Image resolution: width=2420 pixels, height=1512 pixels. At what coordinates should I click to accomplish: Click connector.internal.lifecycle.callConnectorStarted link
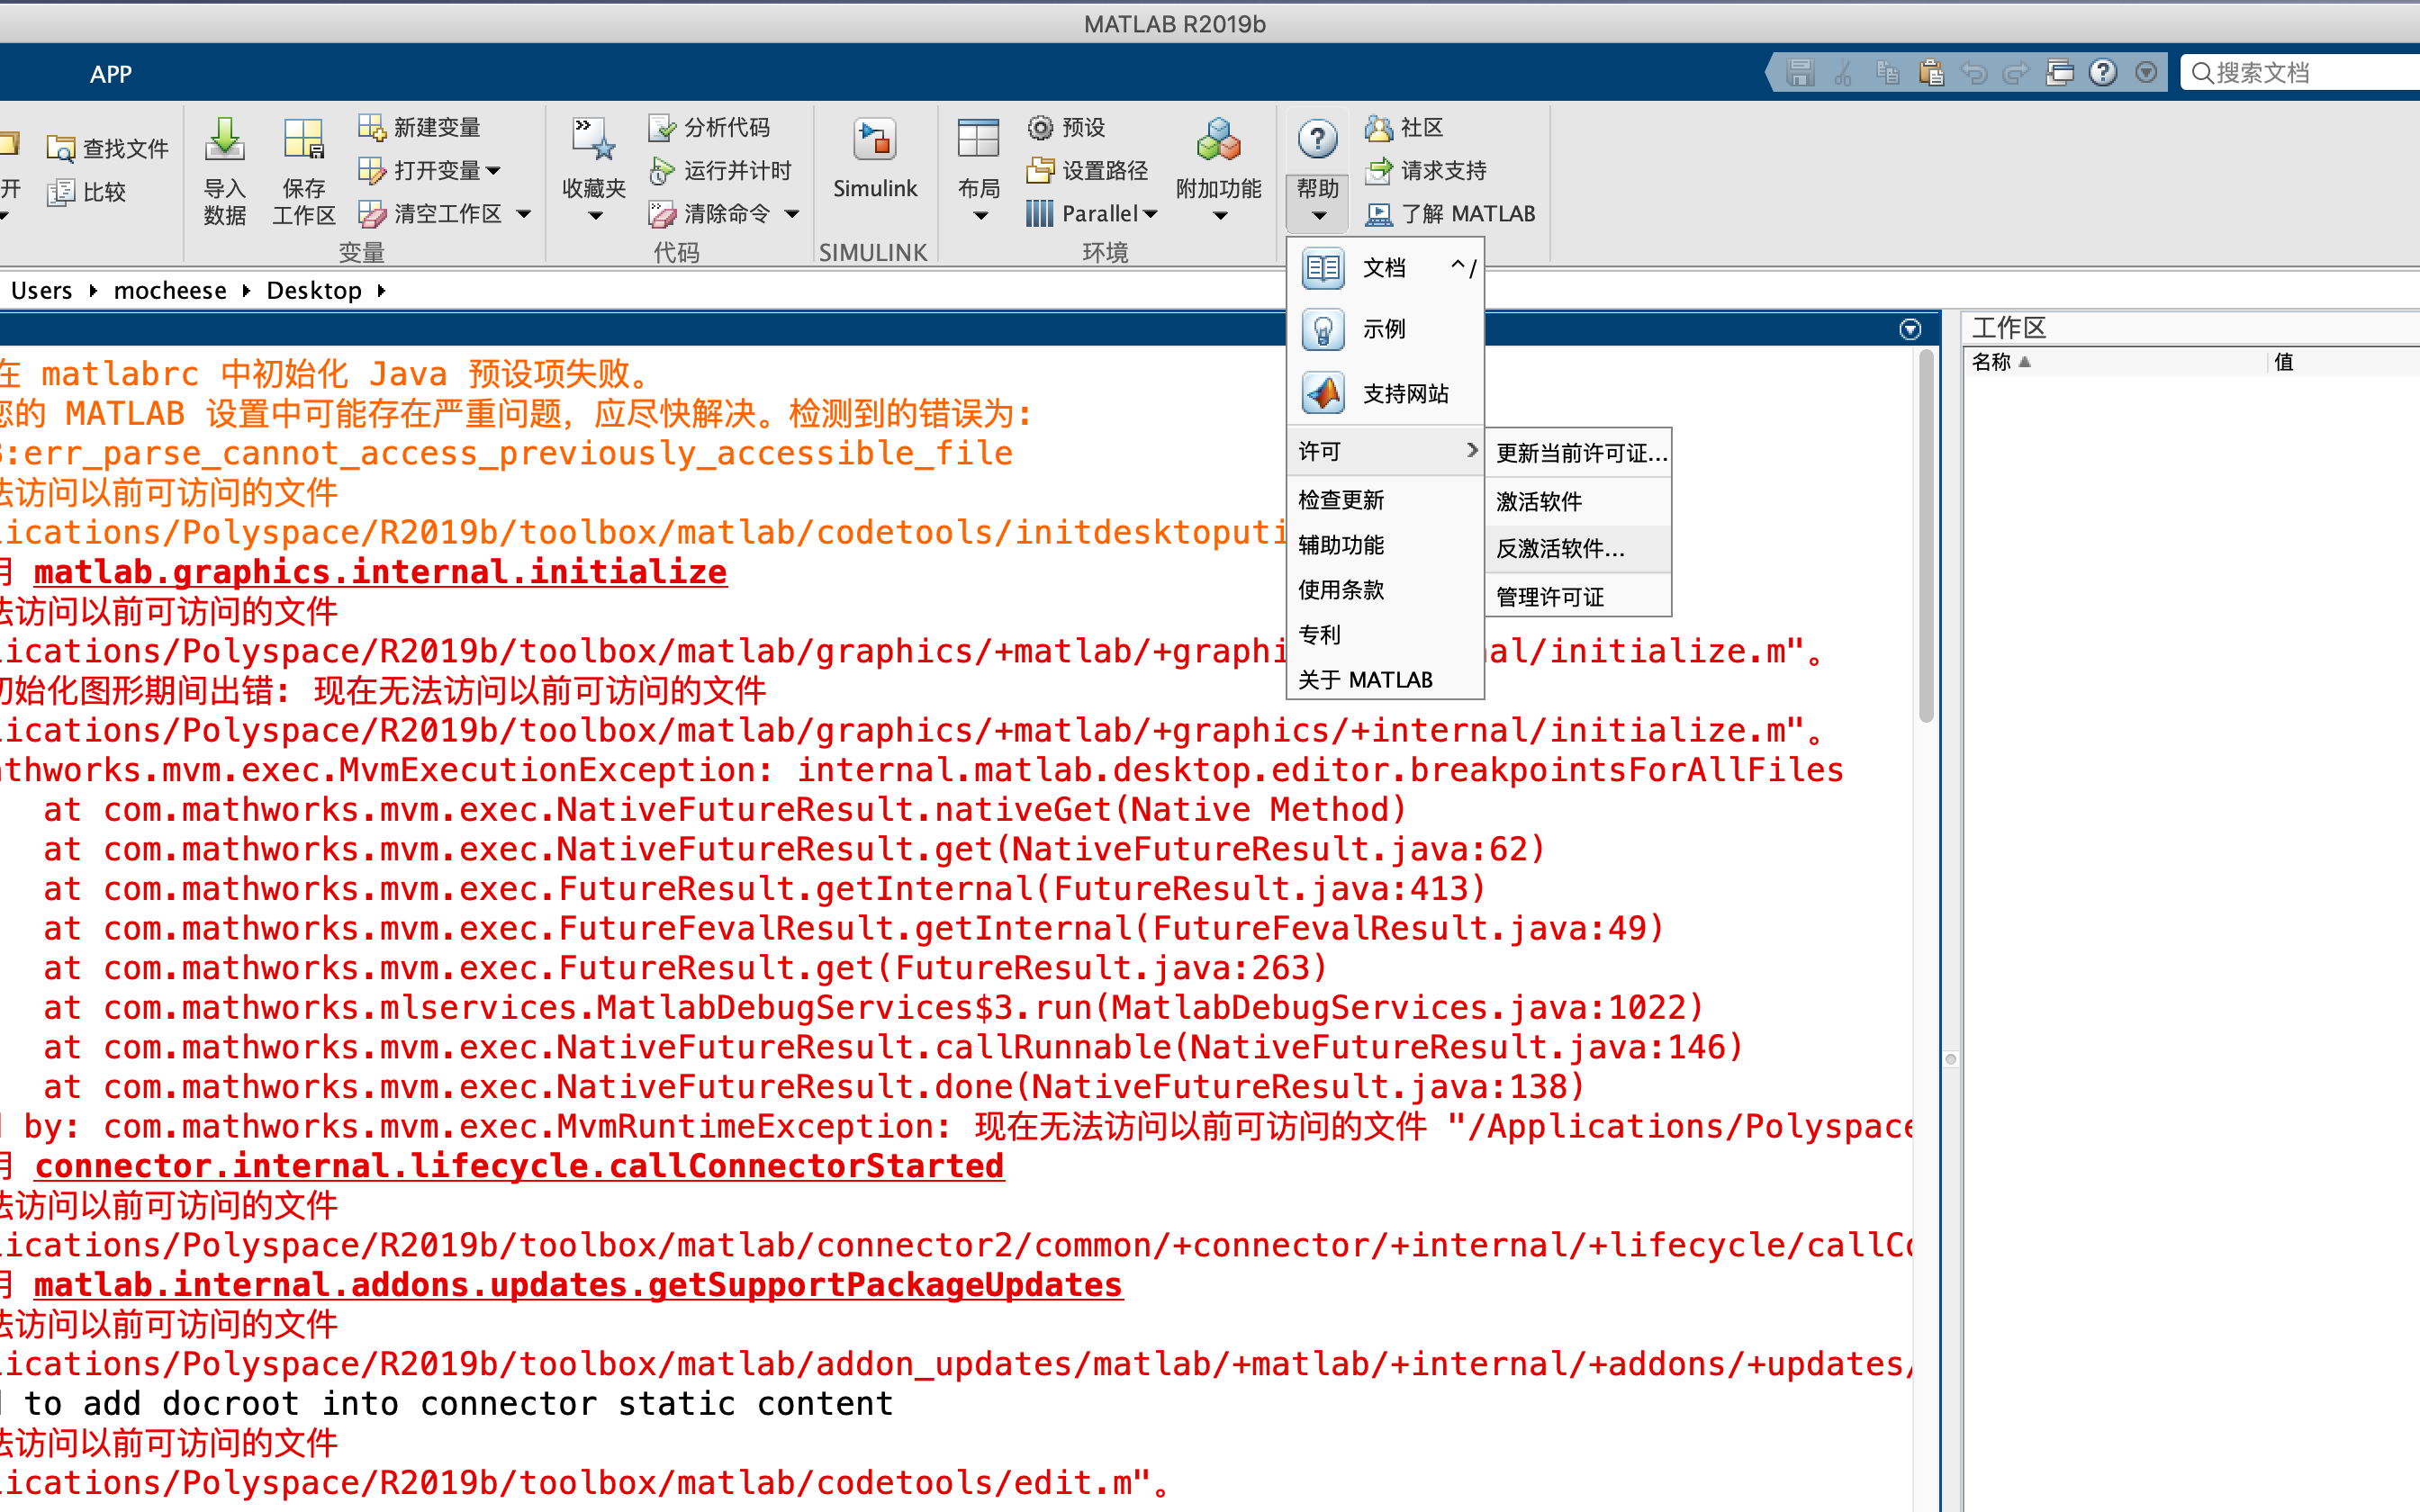519,1166
